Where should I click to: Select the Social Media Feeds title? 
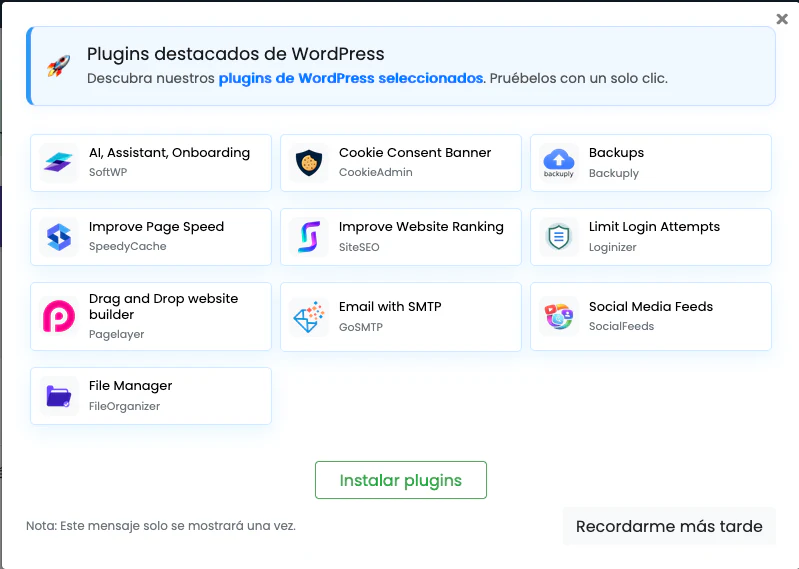click(x=651, y=306)
